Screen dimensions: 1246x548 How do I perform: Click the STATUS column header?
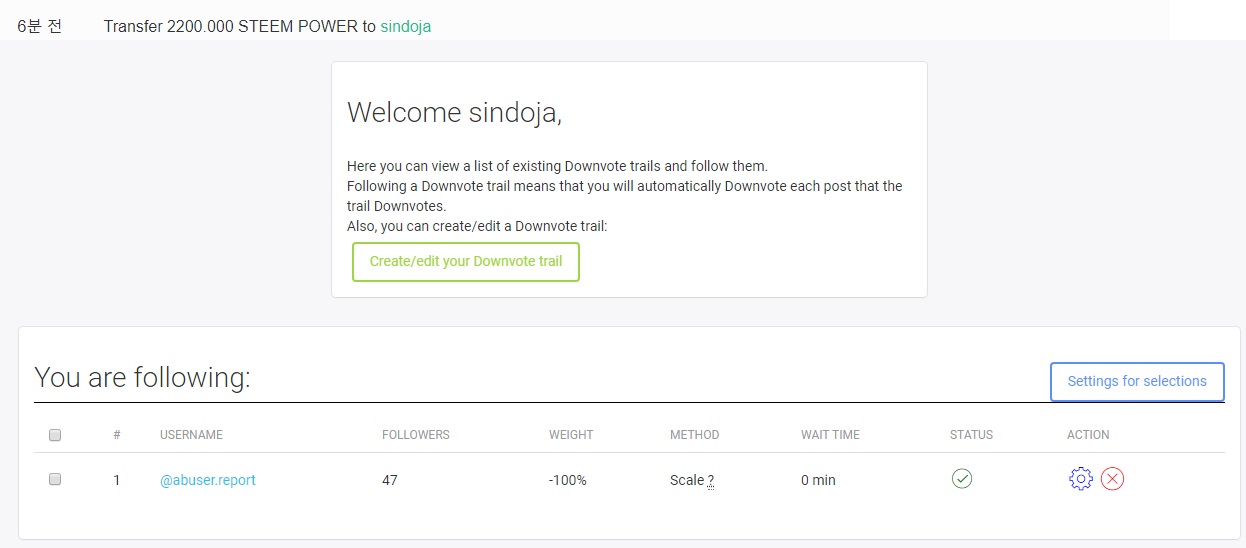point(971,435)
